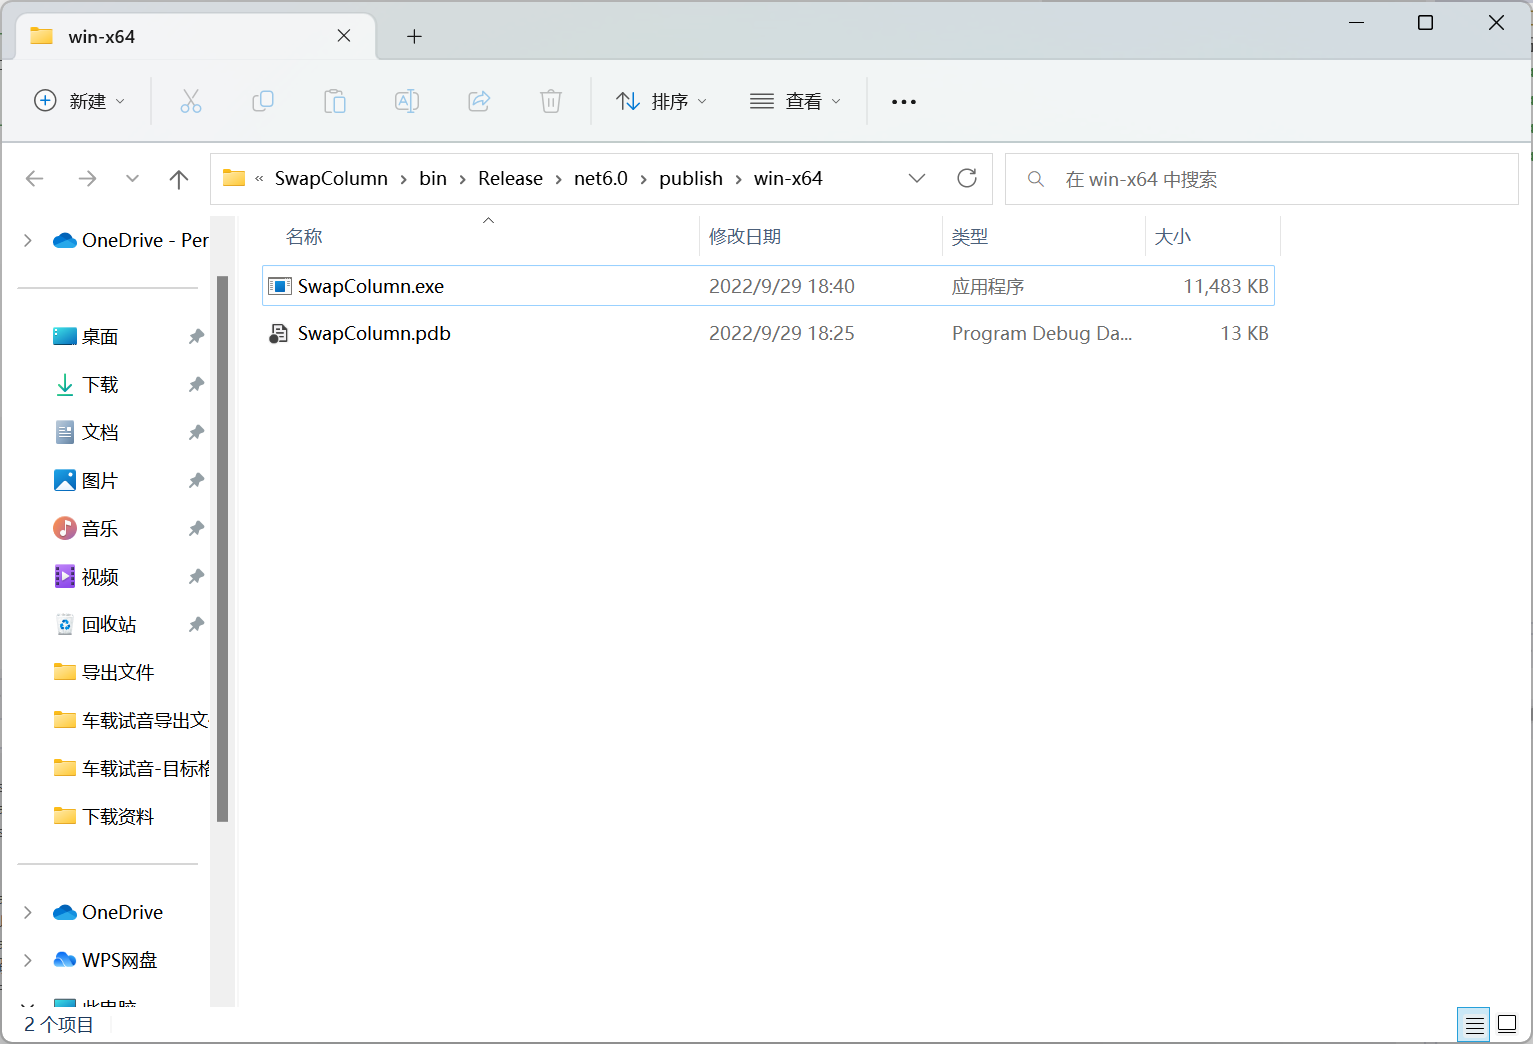
Task: Open 桌面 in navigation pane
Action: 100,337
